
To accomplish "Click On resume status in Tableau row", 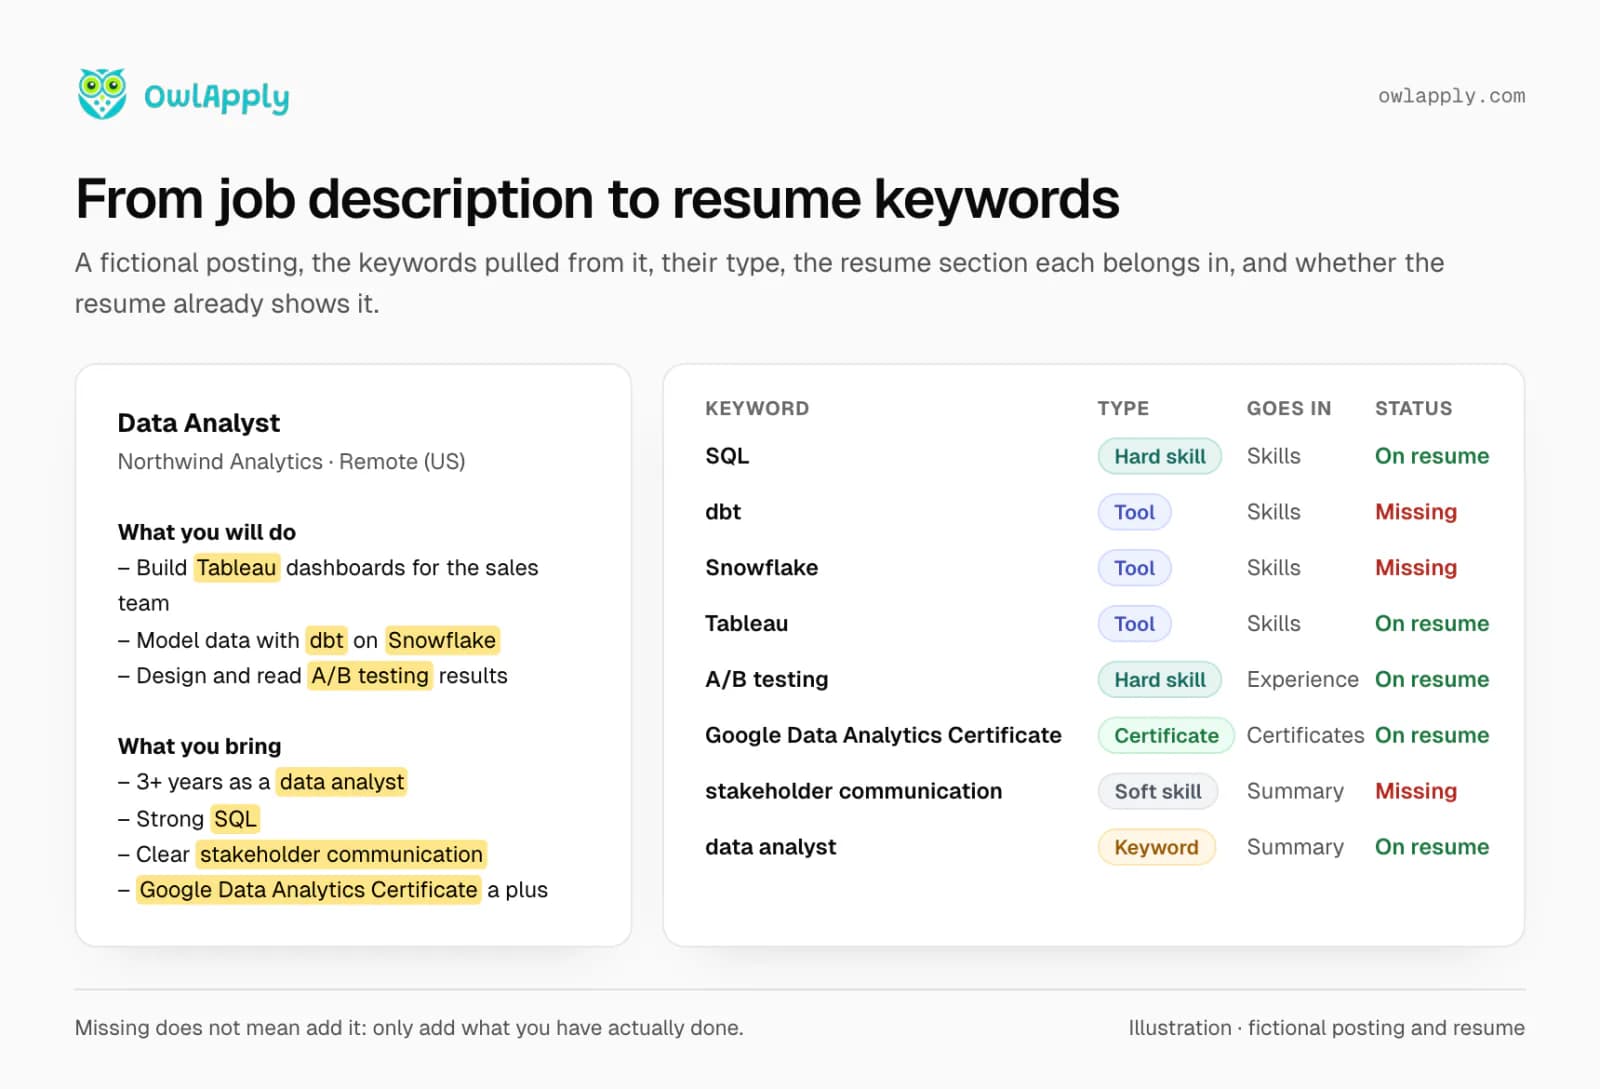I will coord(1432,624).
